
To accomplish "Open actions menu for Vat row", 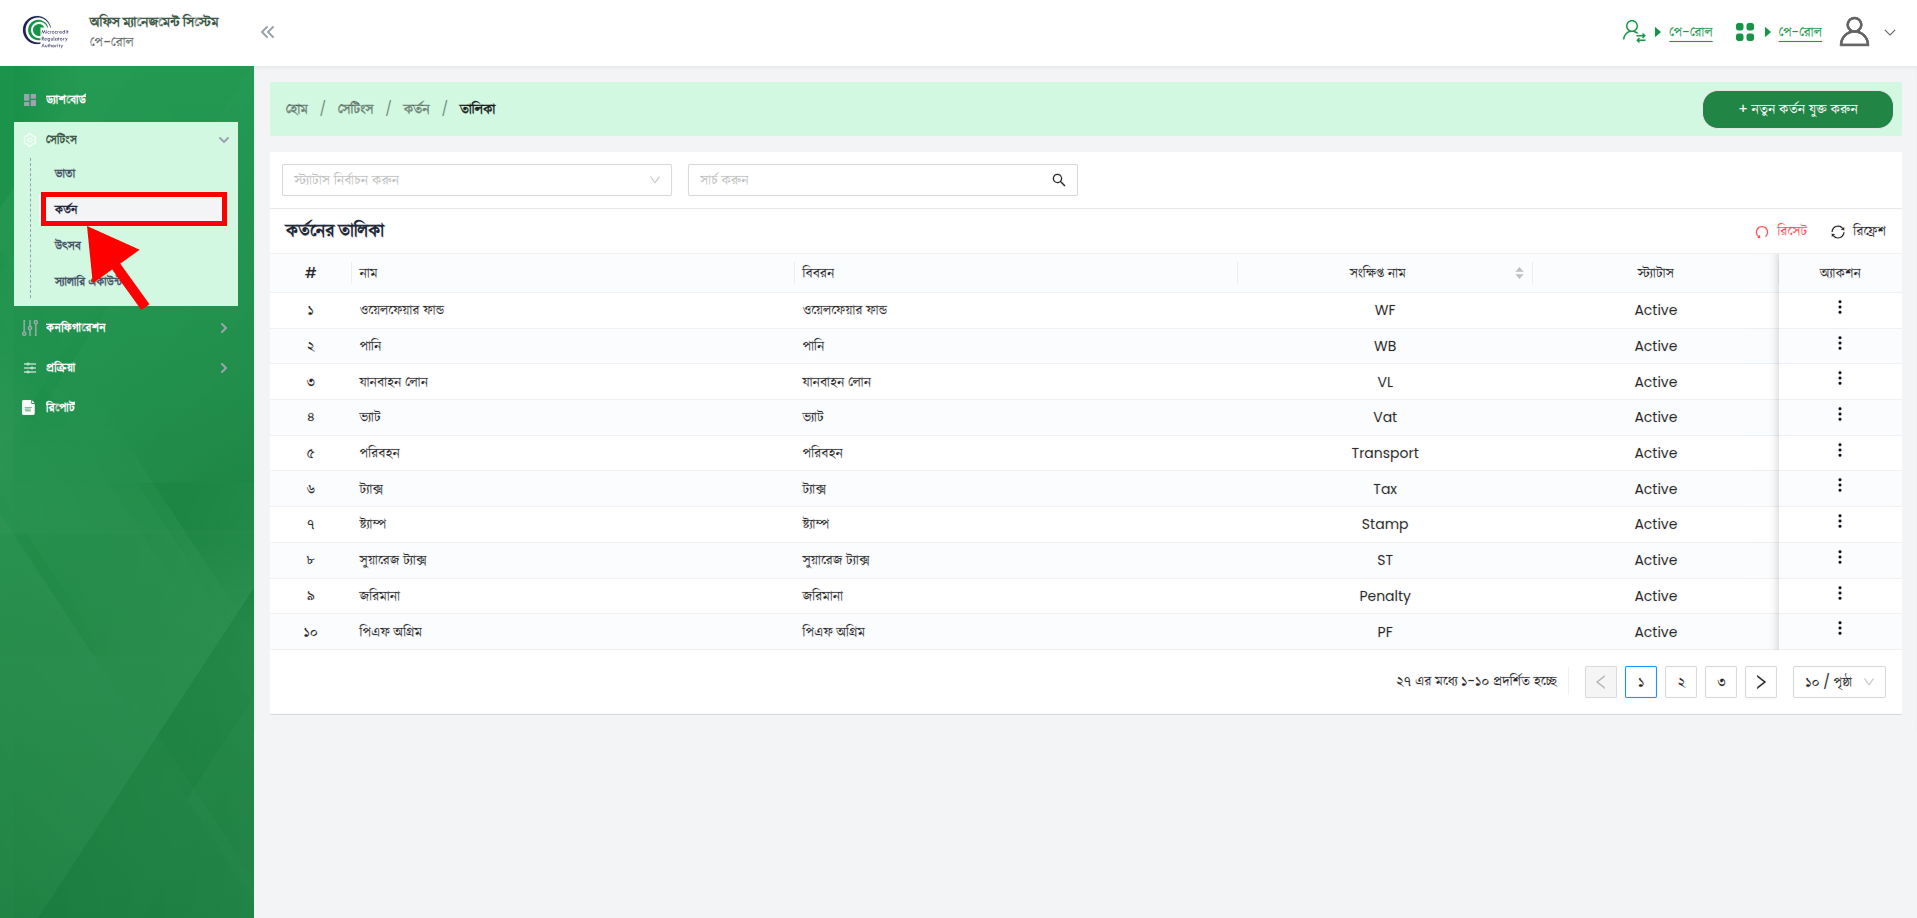I will (x=1839, y=415).
